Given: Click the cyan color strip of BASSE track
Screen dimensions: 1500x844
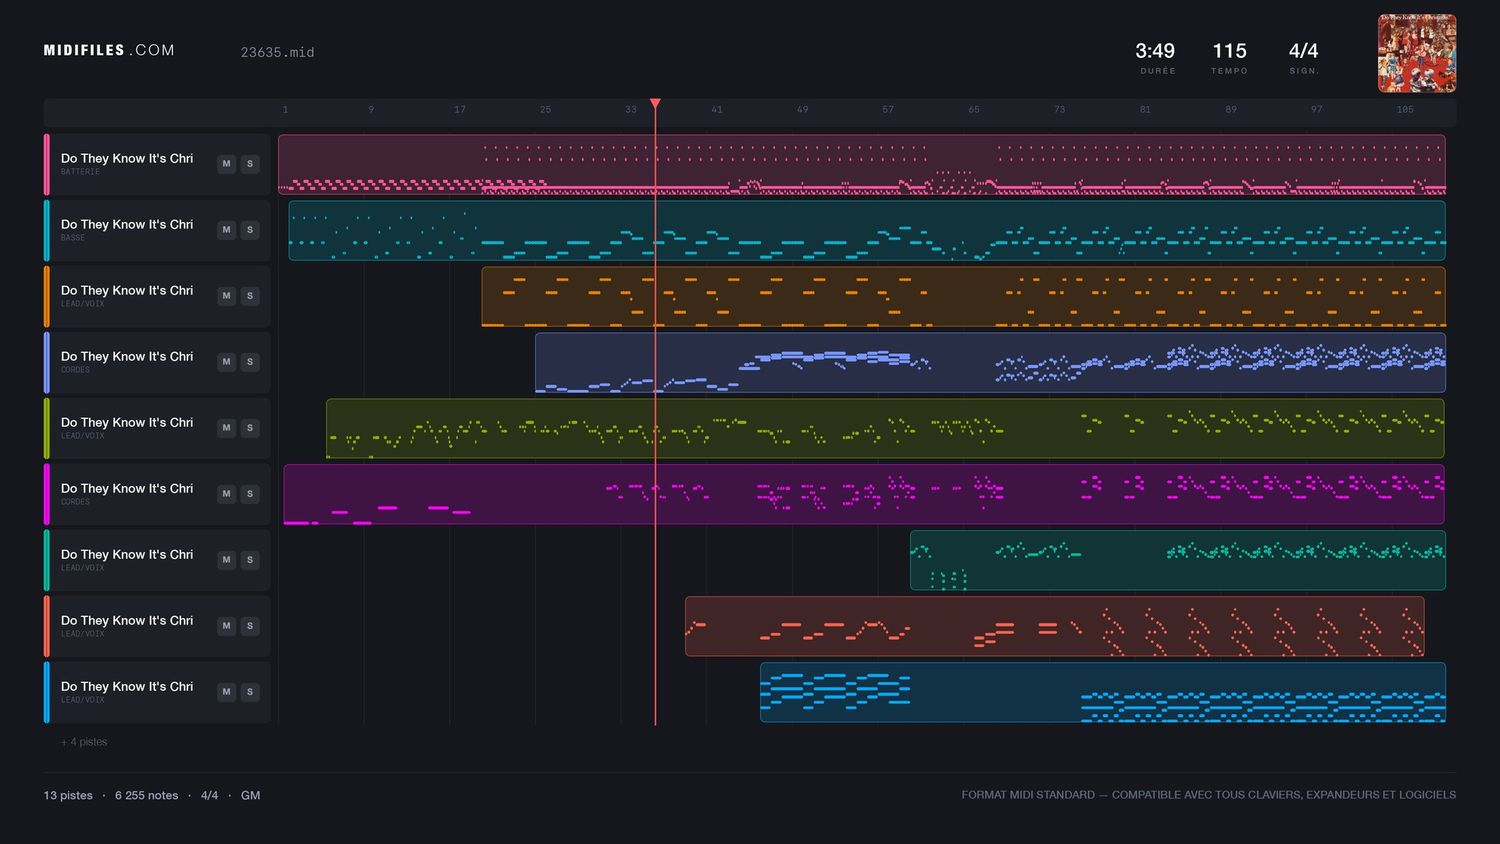Looking at the screenshot, I should point(47,230).
